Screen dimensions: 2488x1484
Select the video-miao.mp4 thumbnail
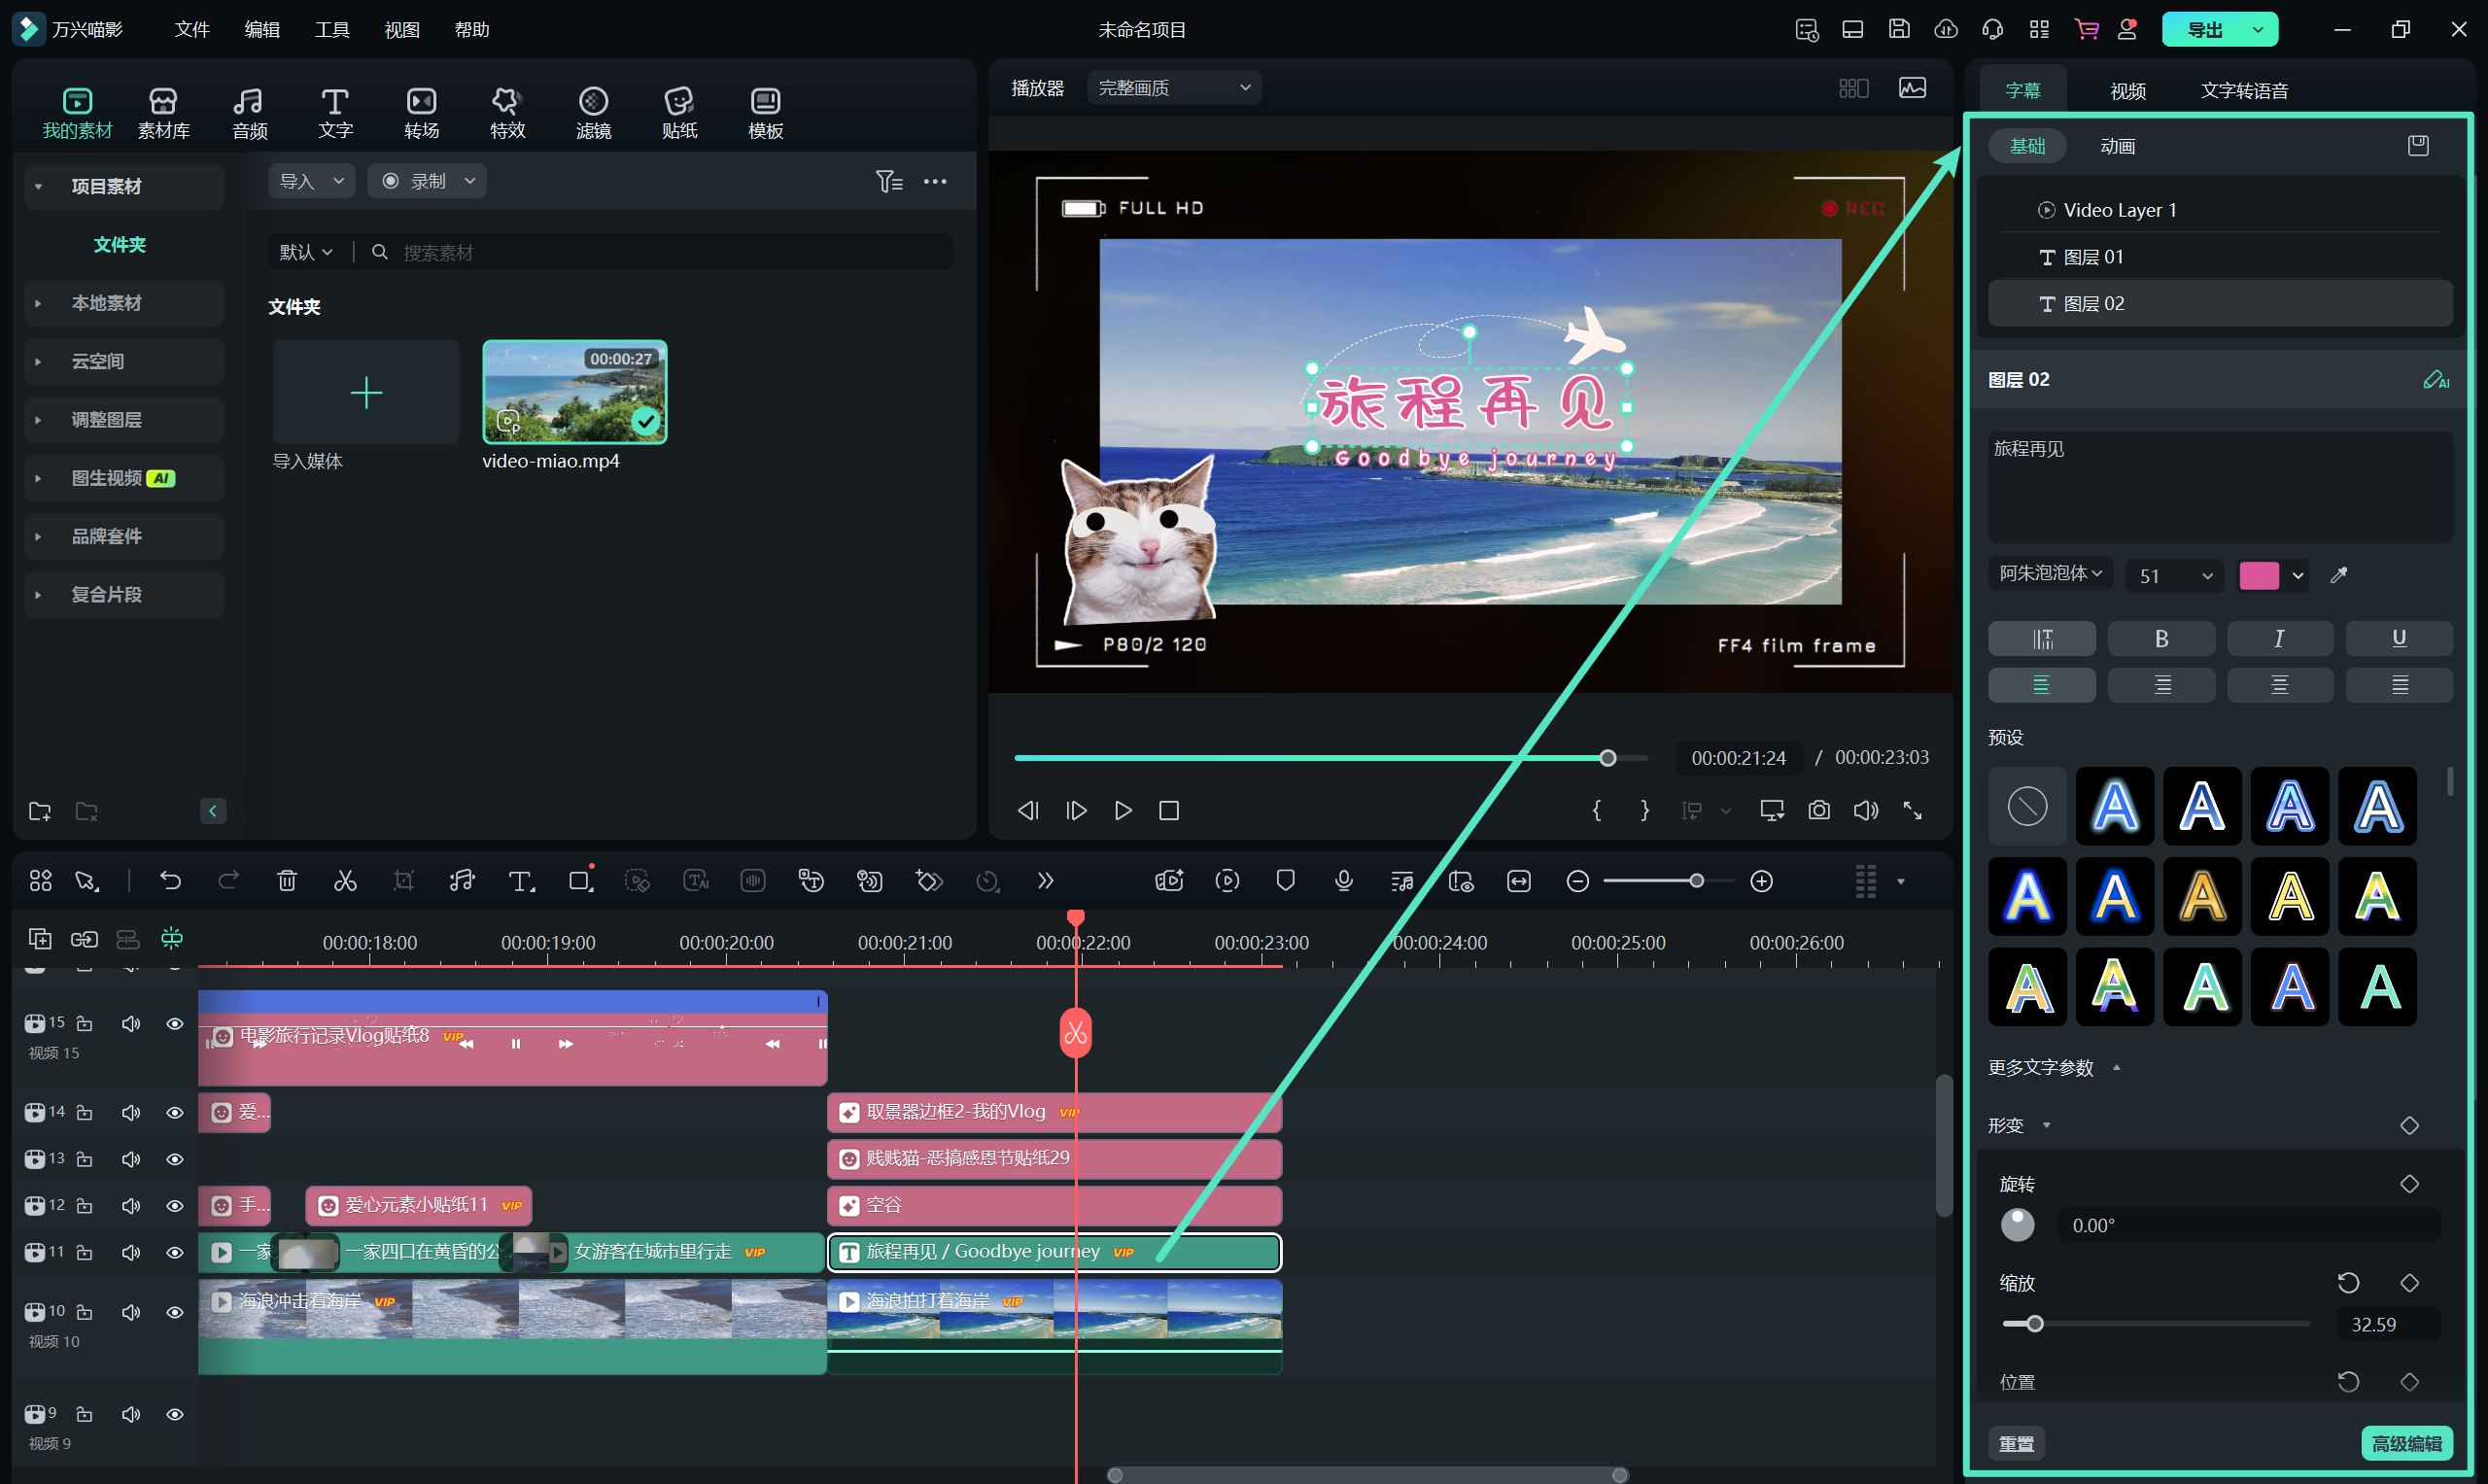pos(575,392)
